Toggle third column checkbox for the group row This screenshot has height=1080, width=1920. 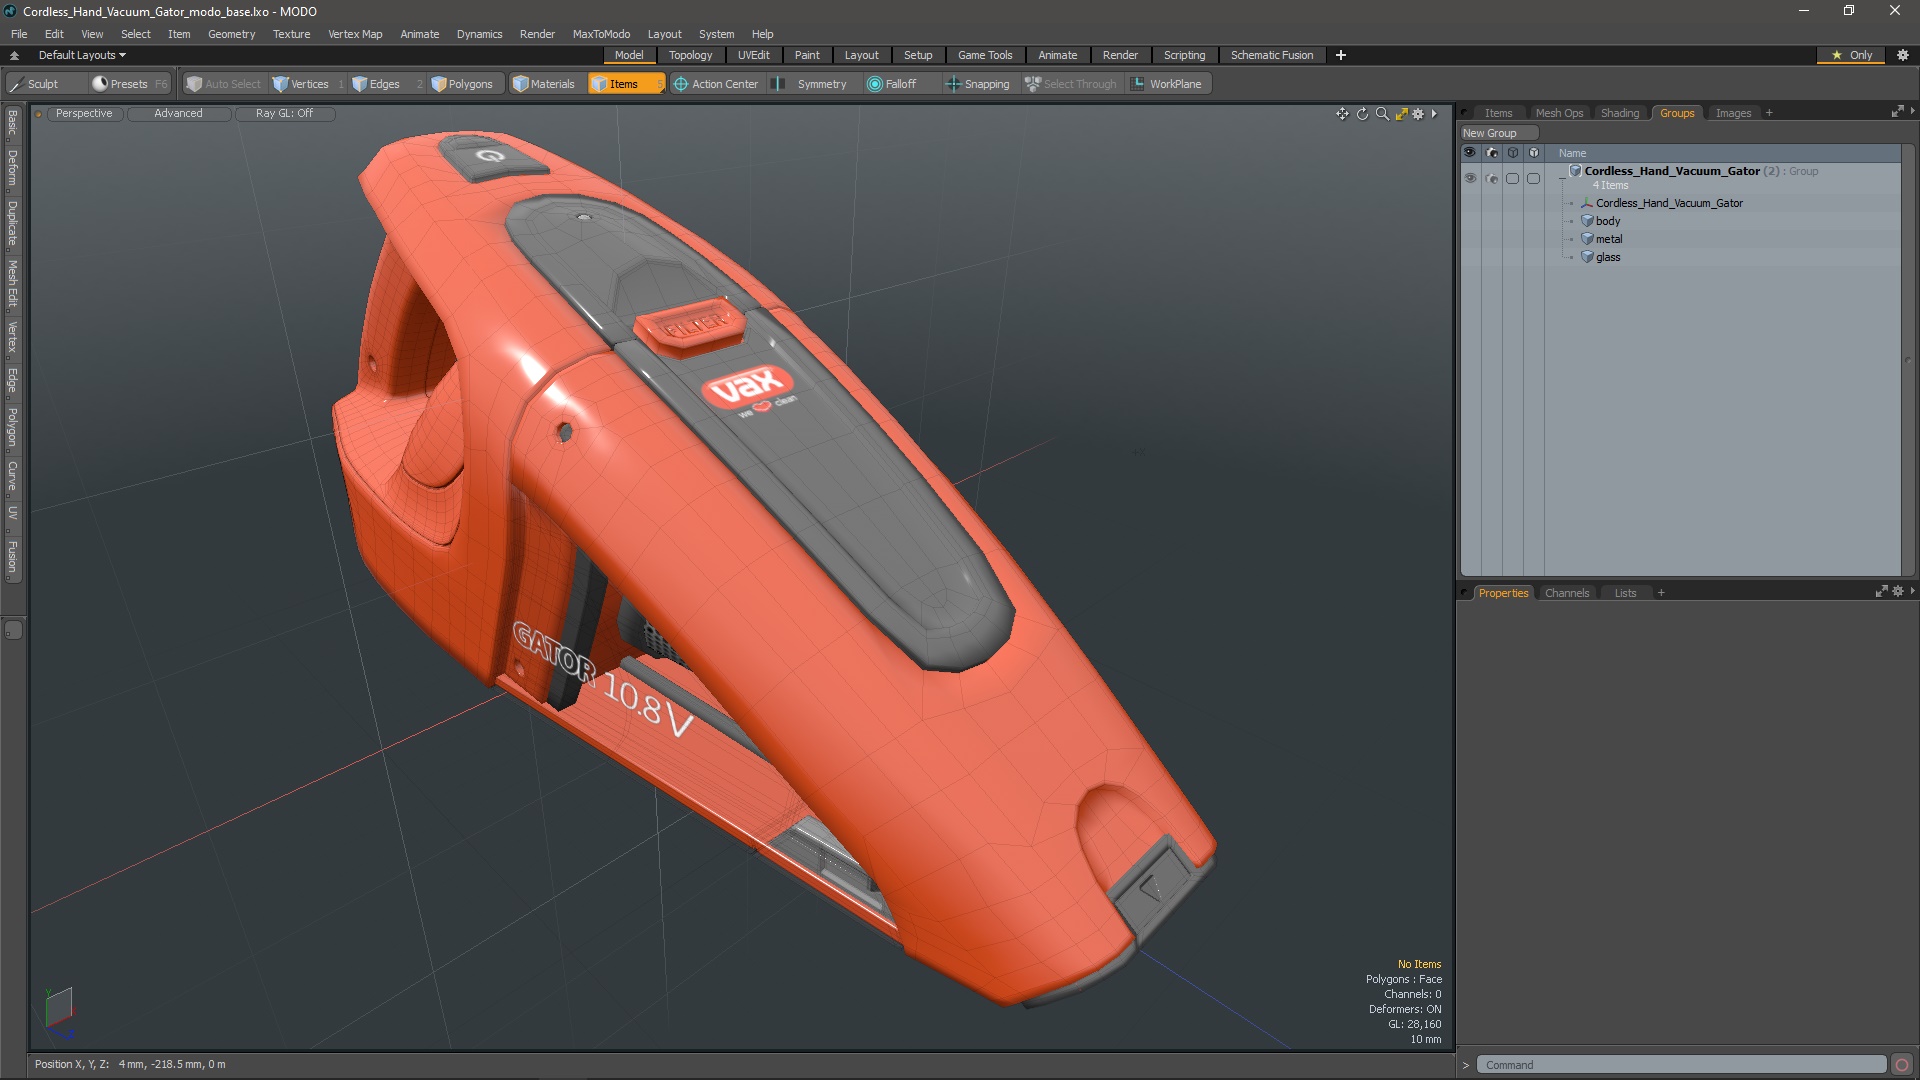point(1513,178)
